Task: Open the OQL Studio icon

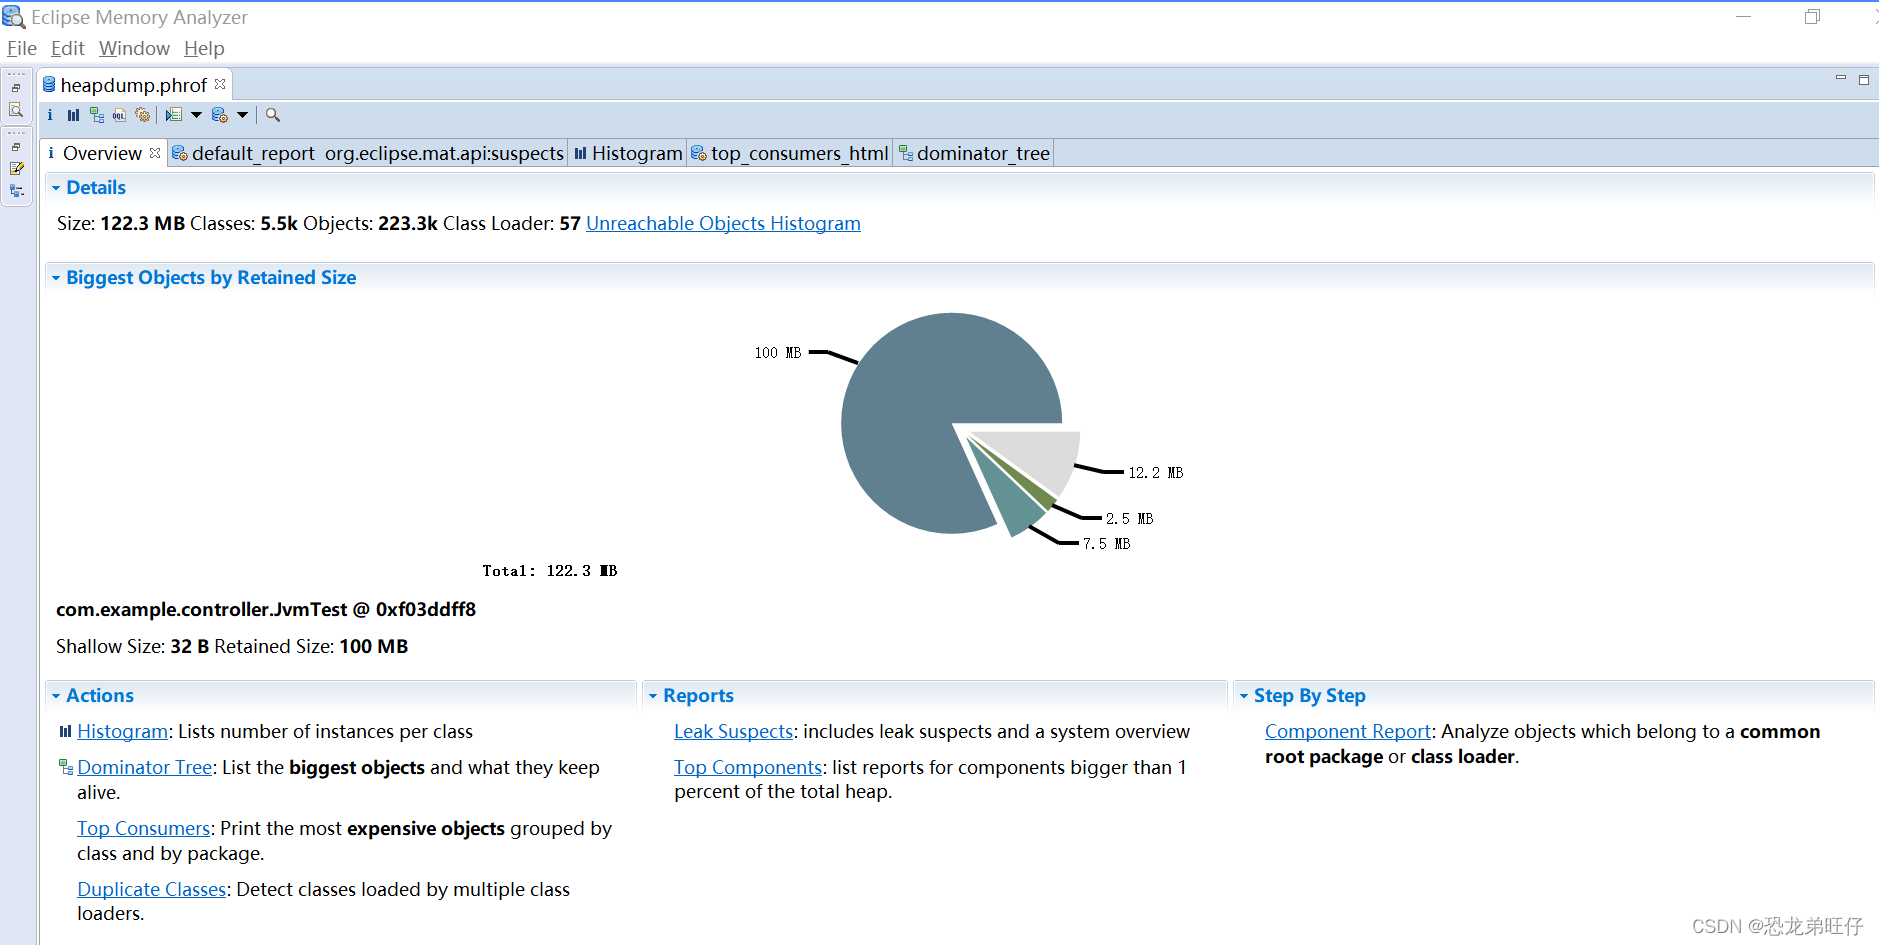Action: [x=119, y=115]
